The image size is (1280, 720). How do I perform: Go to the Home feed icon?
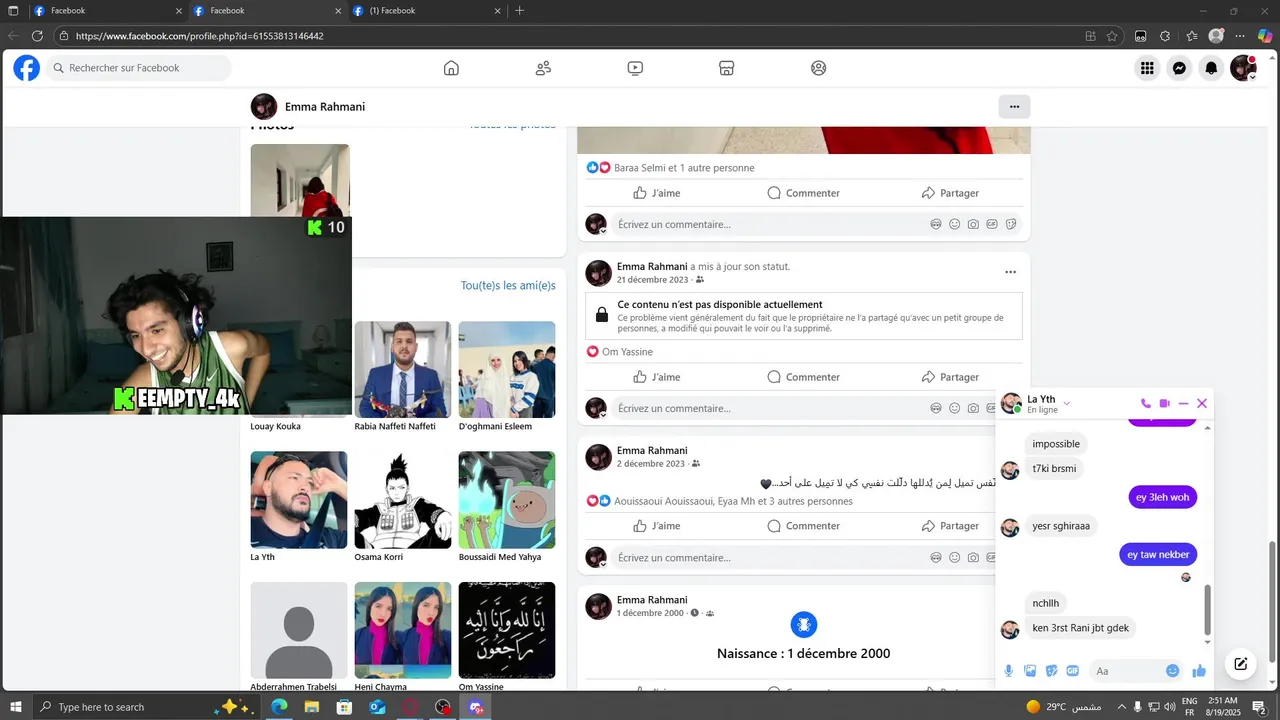(451, 68)
